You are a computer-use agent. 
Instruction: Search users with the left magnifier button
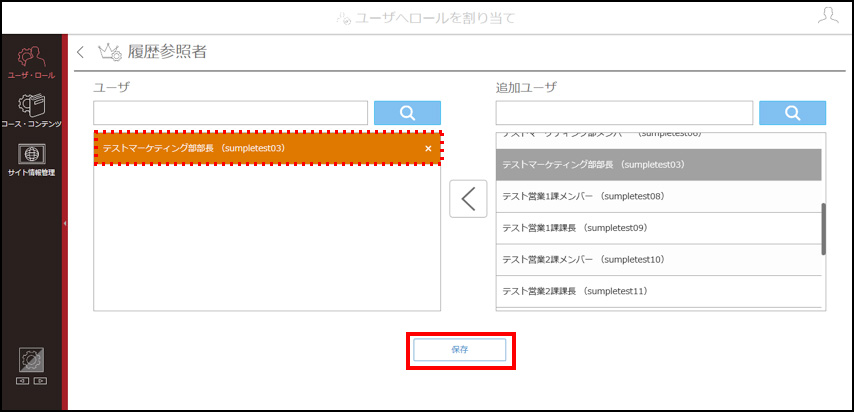[x=407, y=113]
